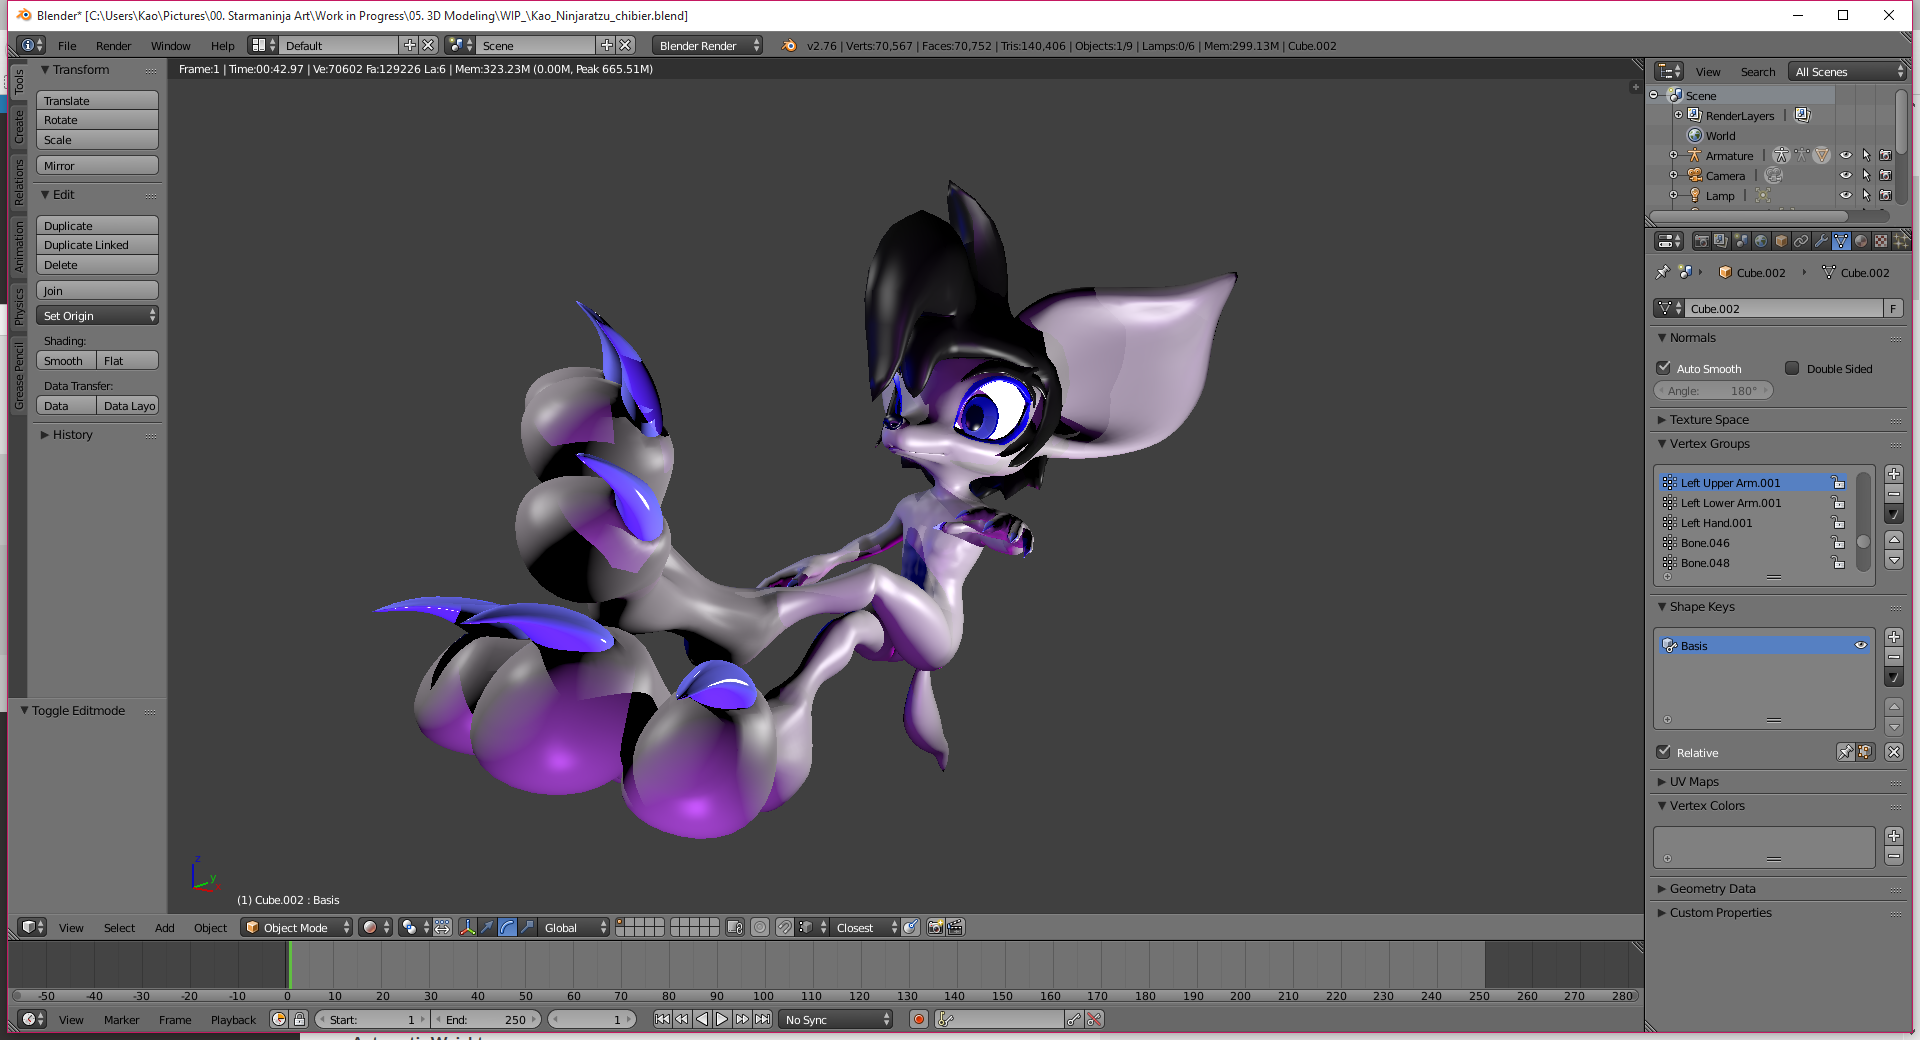The height and width of the screenshot is (1040, 1920).
Task: Jump to the first frame of playback
Action: coord(662,1019)
